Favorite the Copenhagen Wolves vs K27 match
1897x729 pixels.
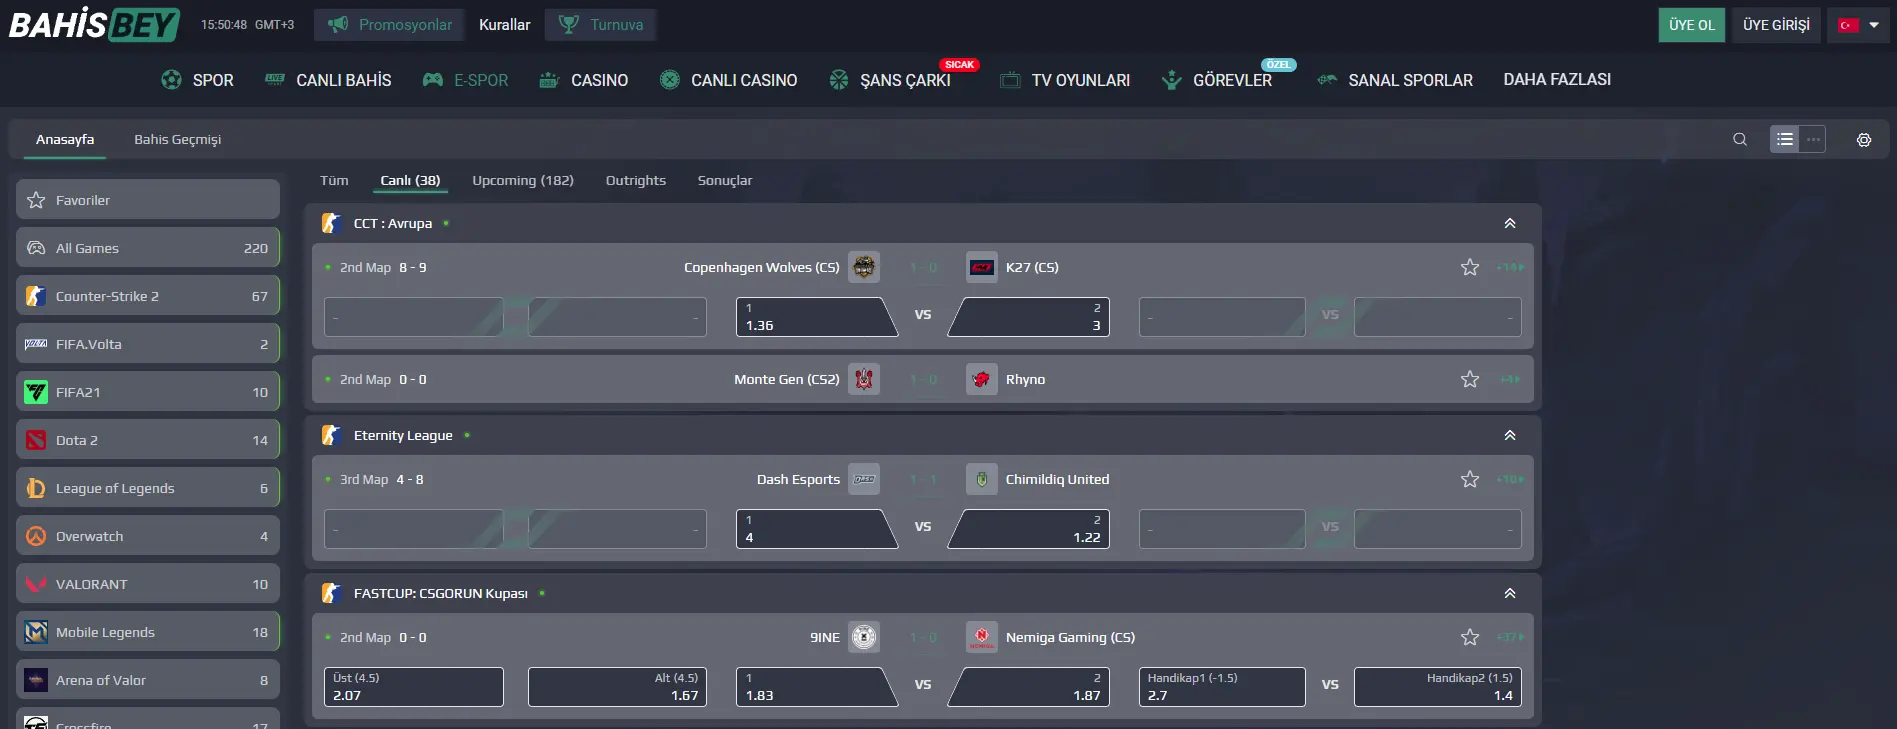[x=1470, y=267]
